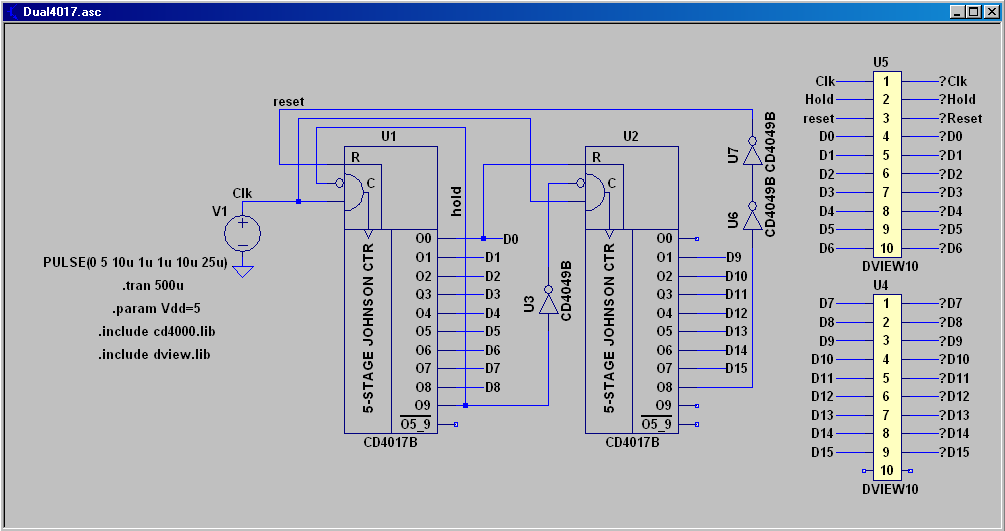The image size is (1005, 531).
Task: Click the Dual4017.asc window title
Action: click(62, 12)
